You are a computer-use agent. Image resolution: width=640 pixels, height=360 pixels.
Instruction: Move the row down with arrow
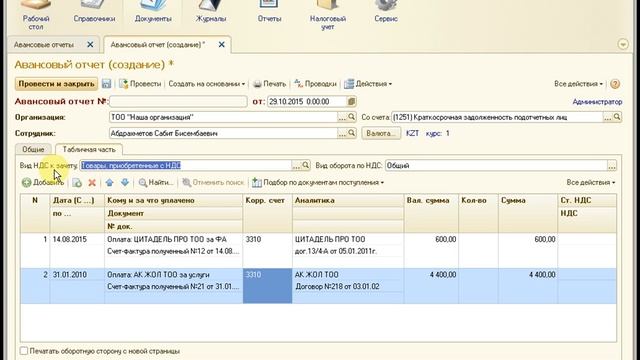[125, 182]
